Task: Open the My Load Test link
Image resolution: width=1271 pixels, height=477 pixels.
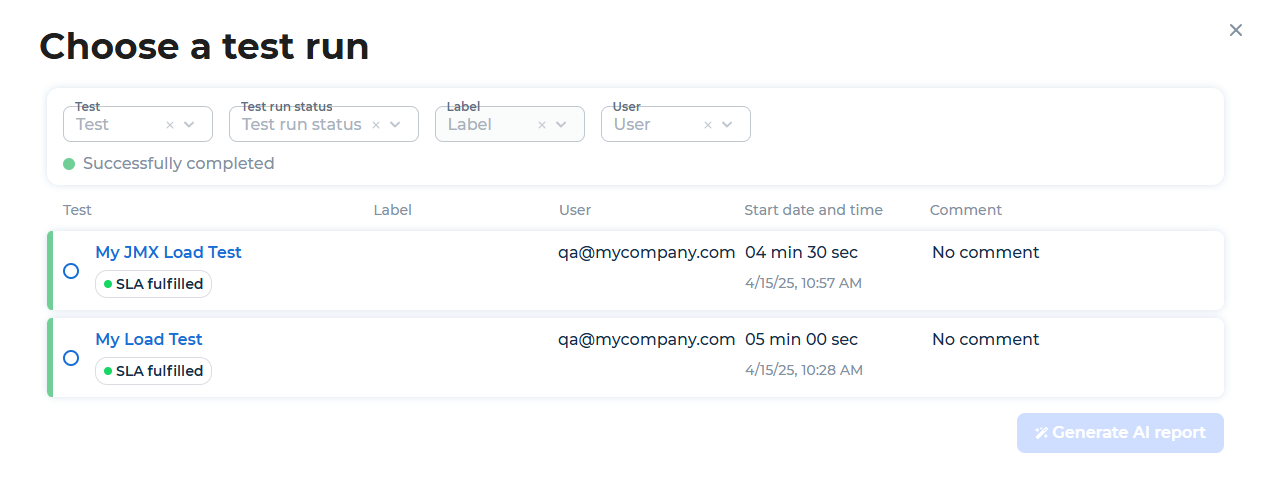Action: point(149,339)
